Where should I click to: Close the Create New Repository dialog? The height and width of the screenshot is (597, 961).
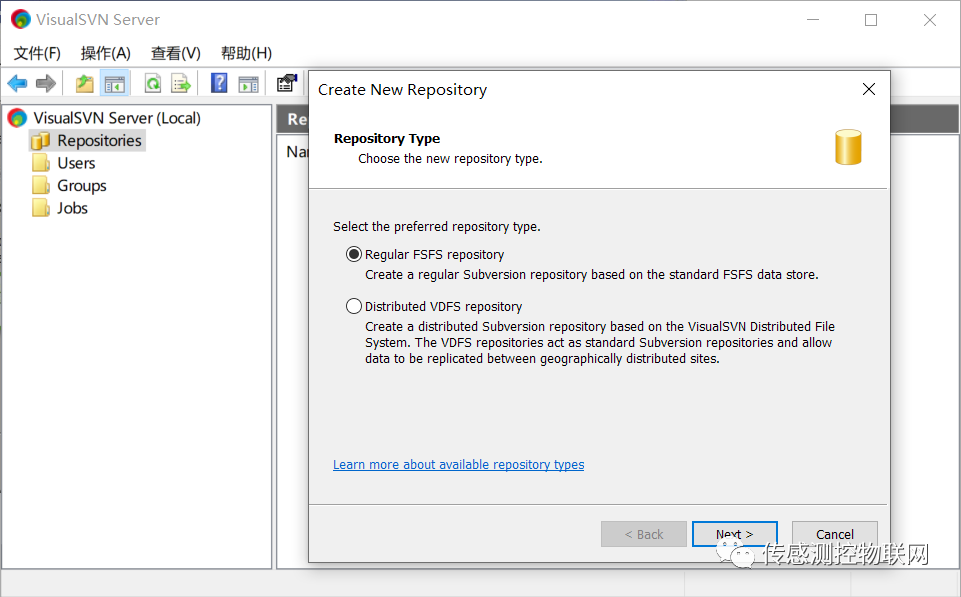click(x=868, y=89)
